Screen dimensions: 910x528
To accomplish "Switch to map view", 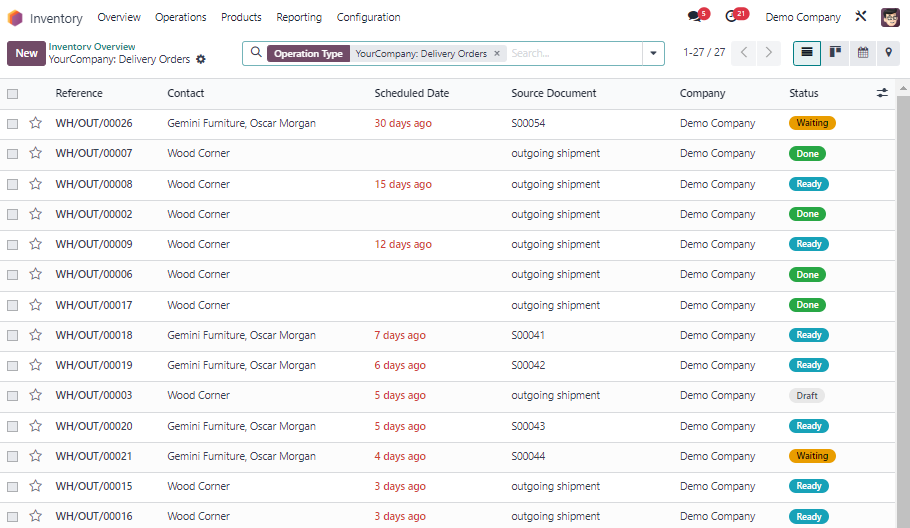I will click(x=888, y=53).
